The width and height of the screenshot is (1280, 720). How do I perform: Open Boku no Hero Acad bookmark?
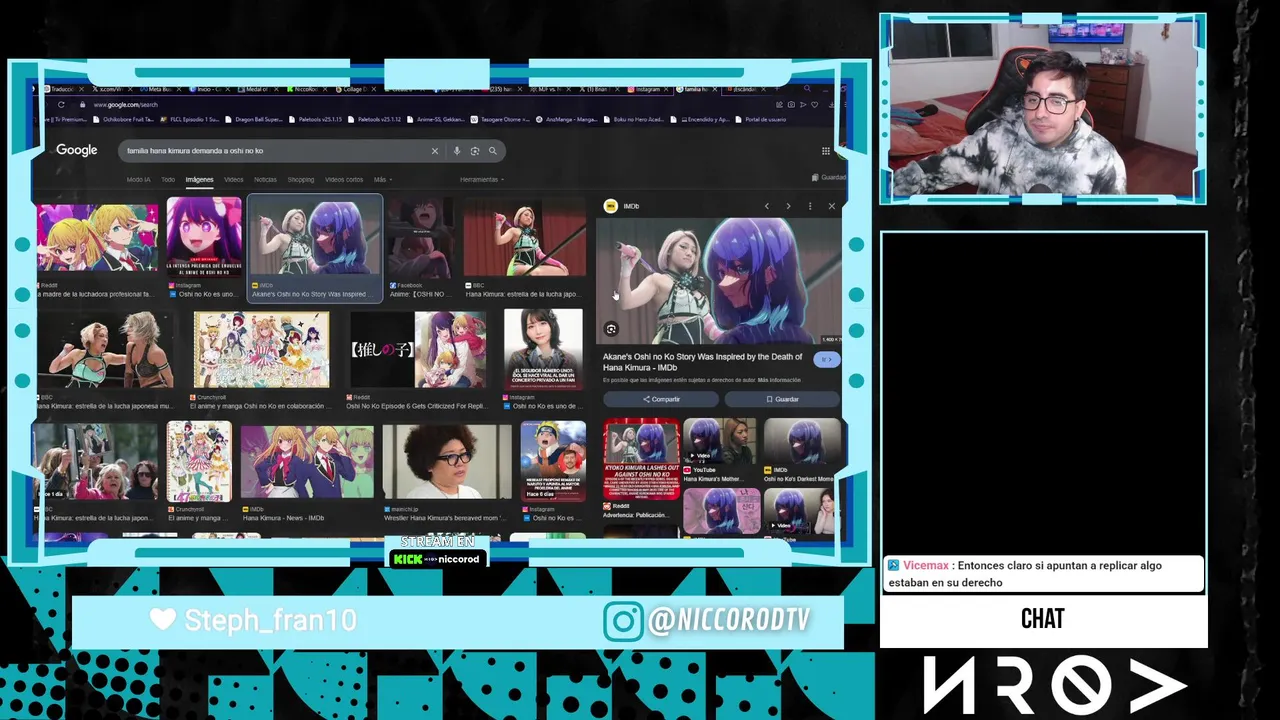click(x=635, y=119)
